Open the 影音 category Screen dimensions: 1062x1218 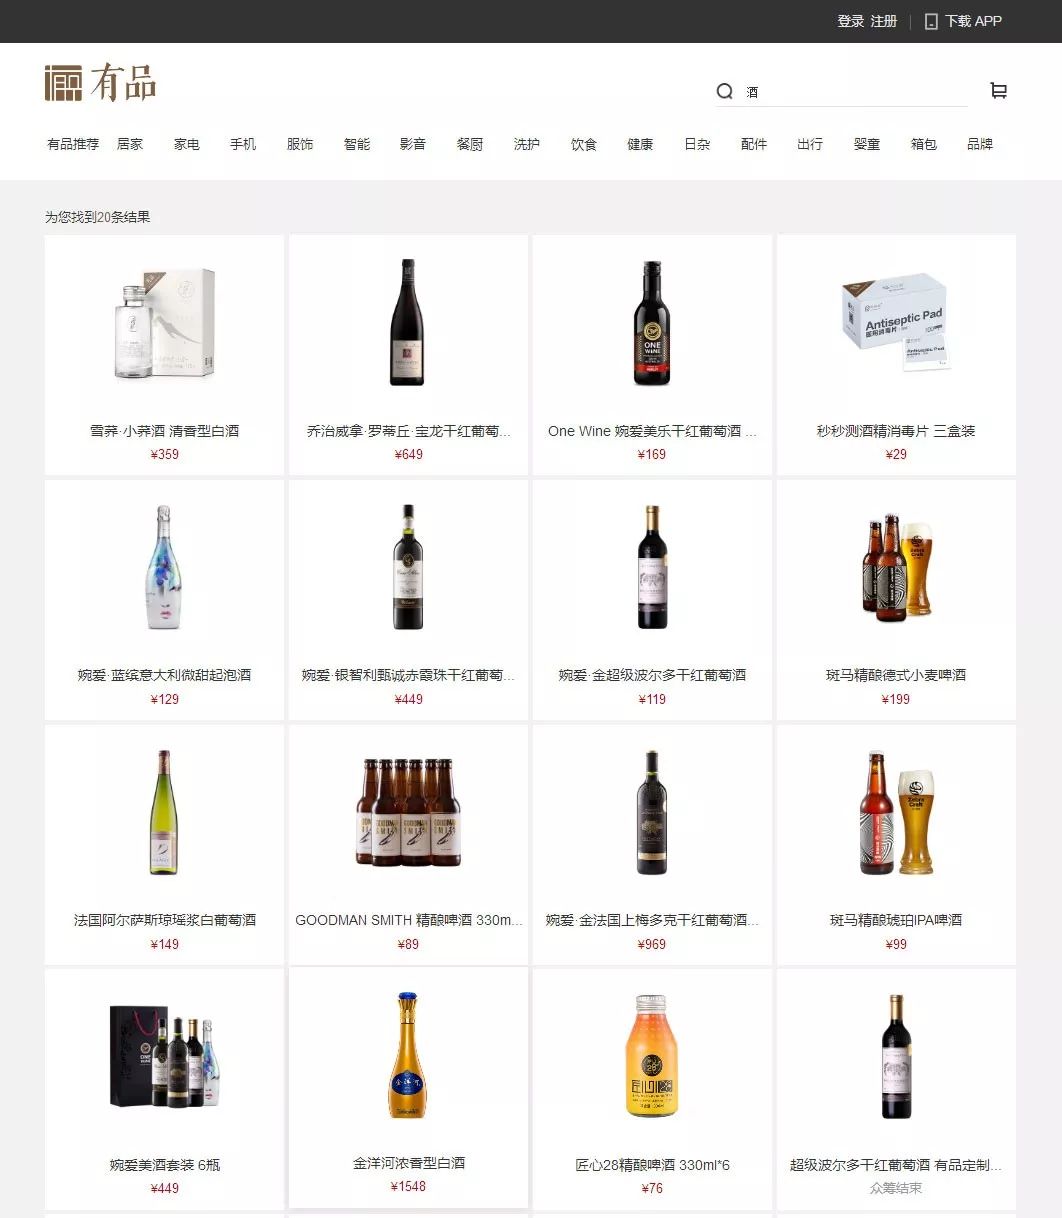coord(413,144)
